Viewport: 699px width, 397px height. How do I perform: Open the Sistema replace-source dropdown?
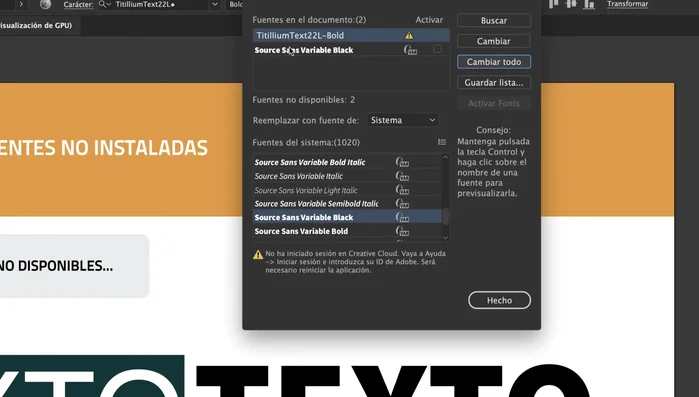point(403,120)
